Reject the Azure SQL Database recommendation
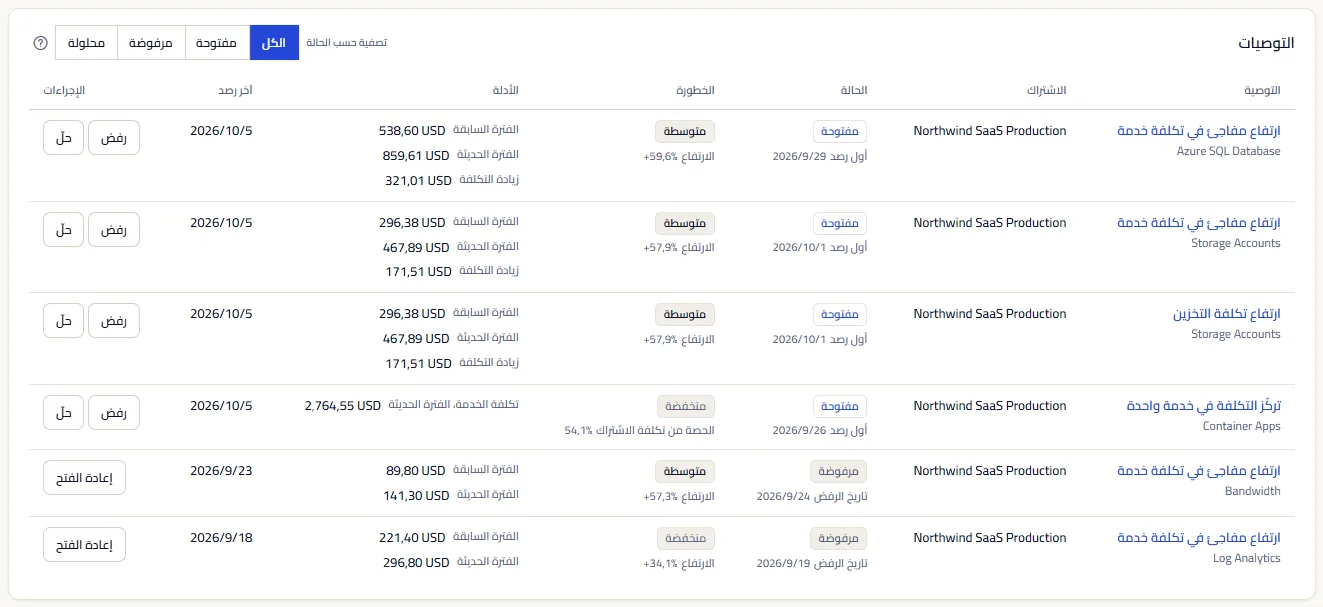1323x607 pixels. [114, 138]
